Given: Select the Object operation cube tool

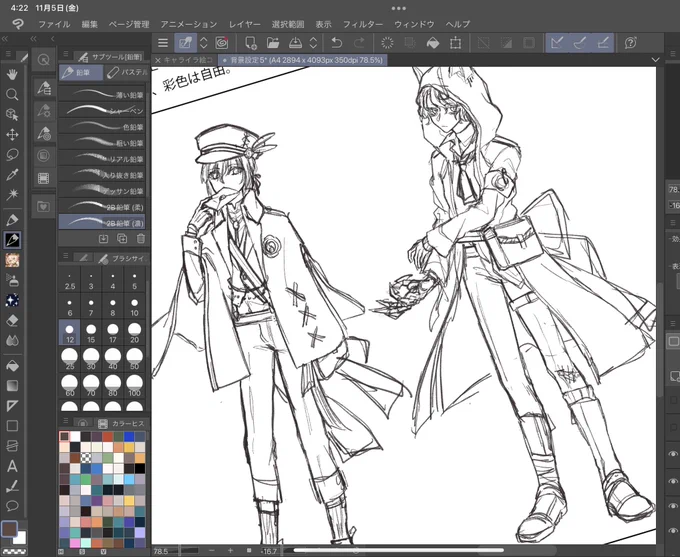Looking at the screenshot, I should (12, 115).
